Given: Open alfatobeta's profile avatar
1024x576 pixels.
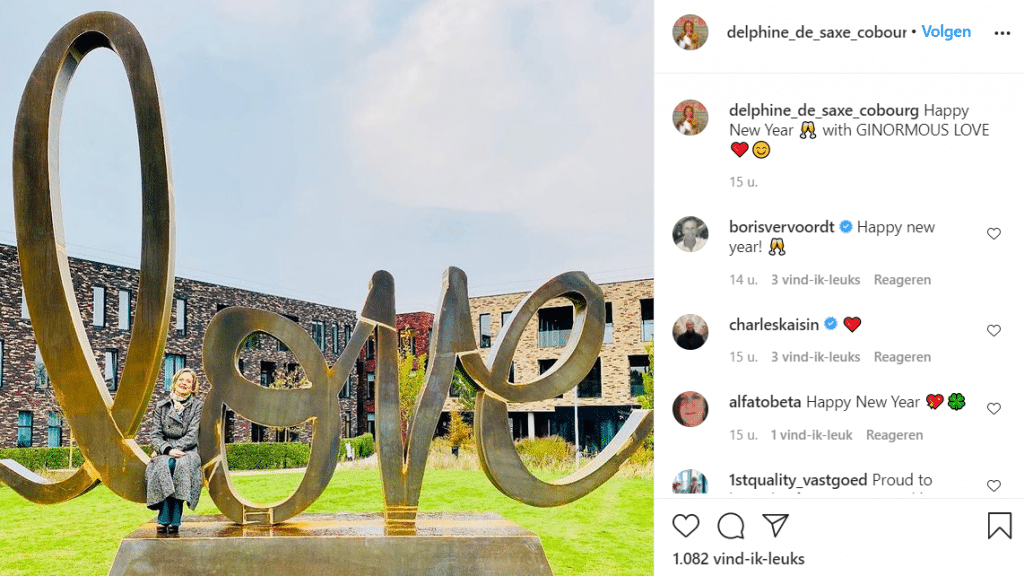Looking at the screenshot, I should coord(690,409).
